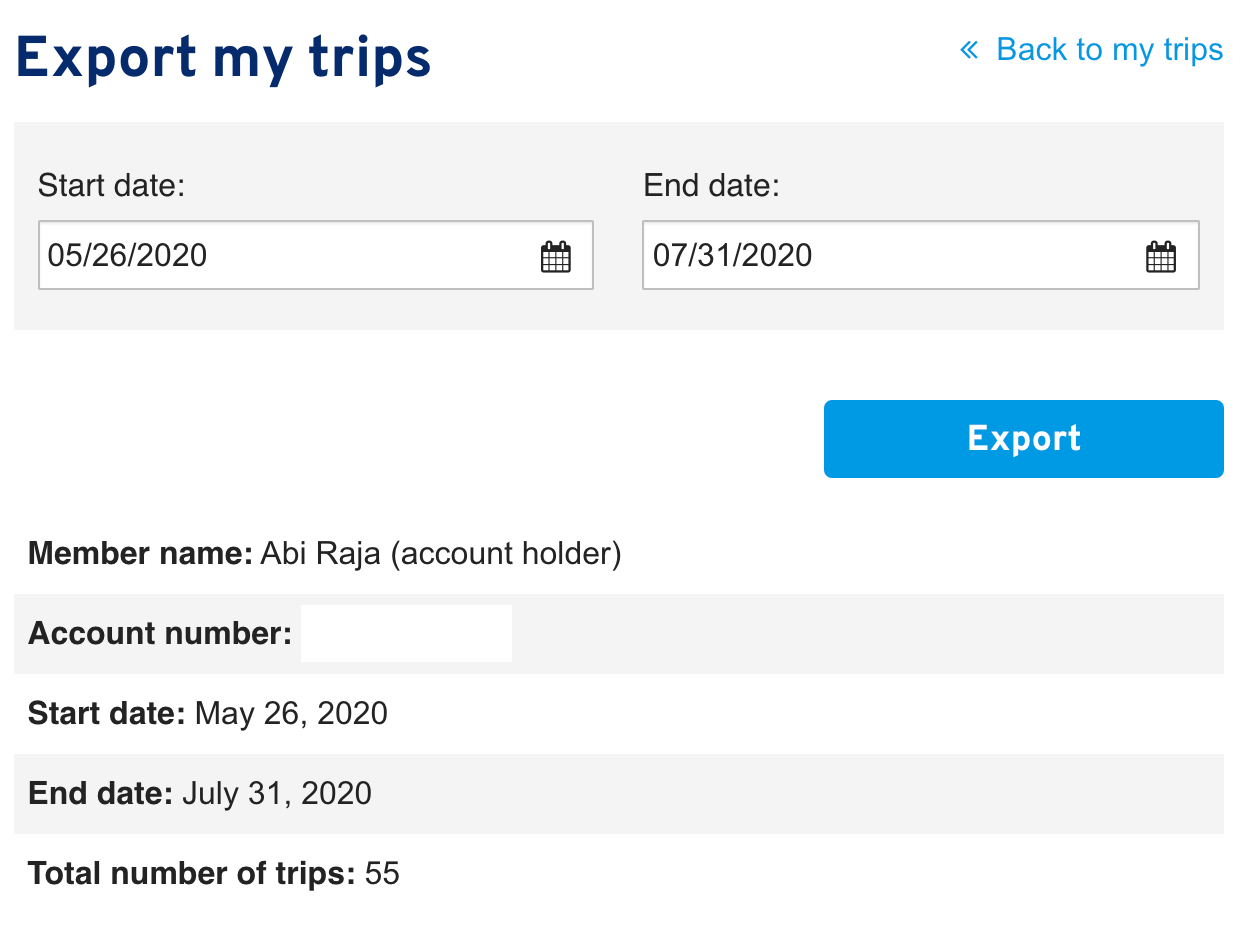Screen dimensions: 1244x930
Task: Click the summary value "May 26, 2020"
Action: [x=291, y=713]
